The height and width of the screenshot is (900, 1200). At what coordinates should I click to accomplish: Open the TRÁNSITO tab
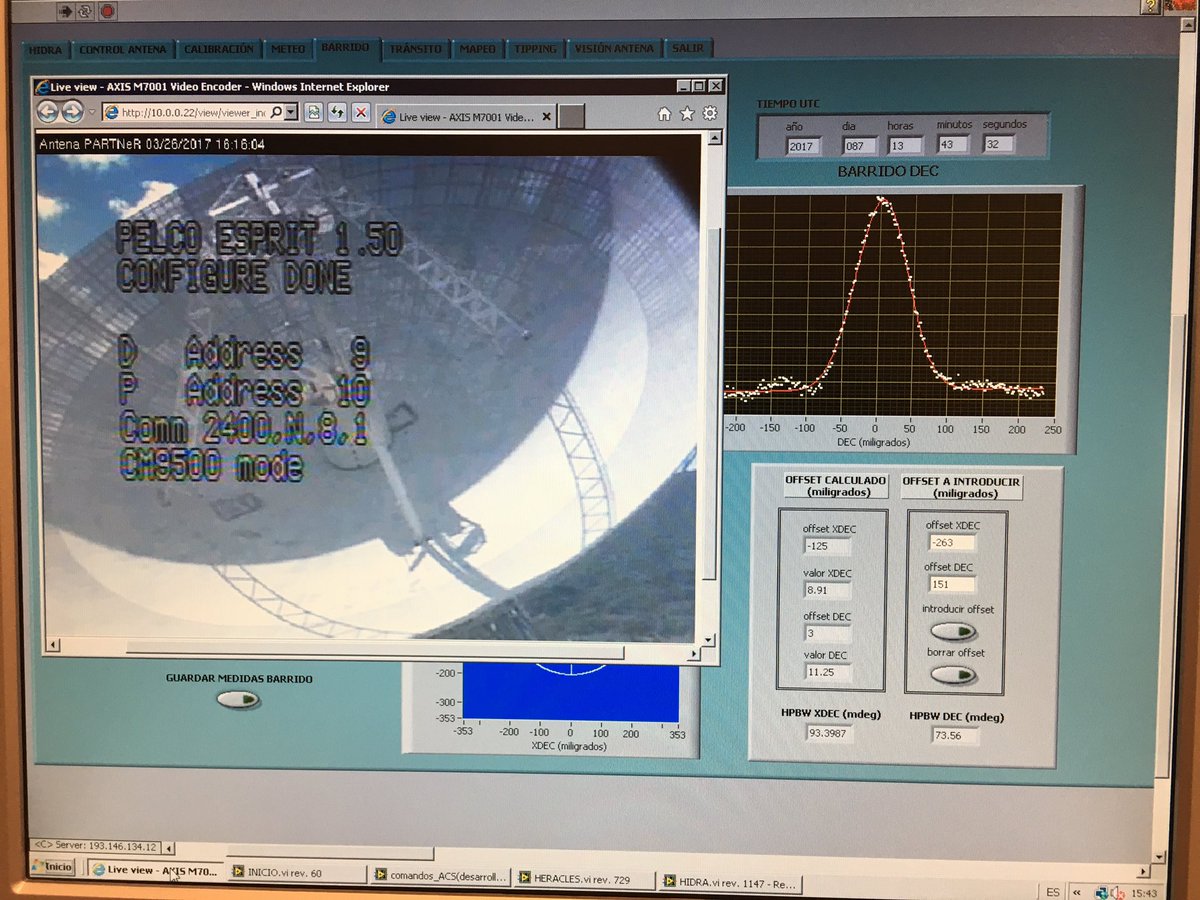tap(416, 48)
